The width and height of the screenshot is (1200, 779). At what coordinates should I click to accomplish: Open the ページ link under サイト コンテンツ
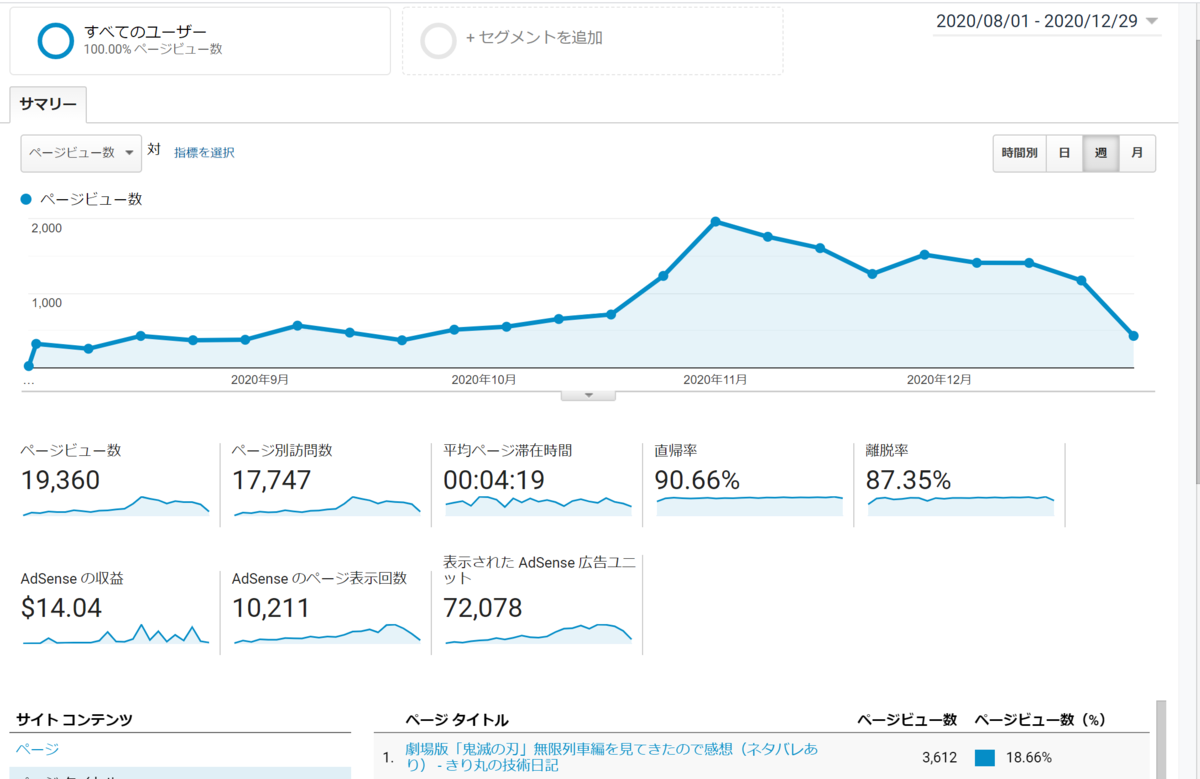coord(37,749)
